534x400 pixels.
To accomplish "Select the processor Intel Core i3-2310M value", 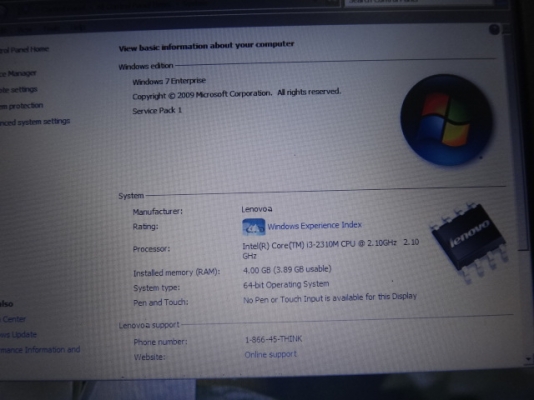I will pyautogui.click(x=330, y=249).
